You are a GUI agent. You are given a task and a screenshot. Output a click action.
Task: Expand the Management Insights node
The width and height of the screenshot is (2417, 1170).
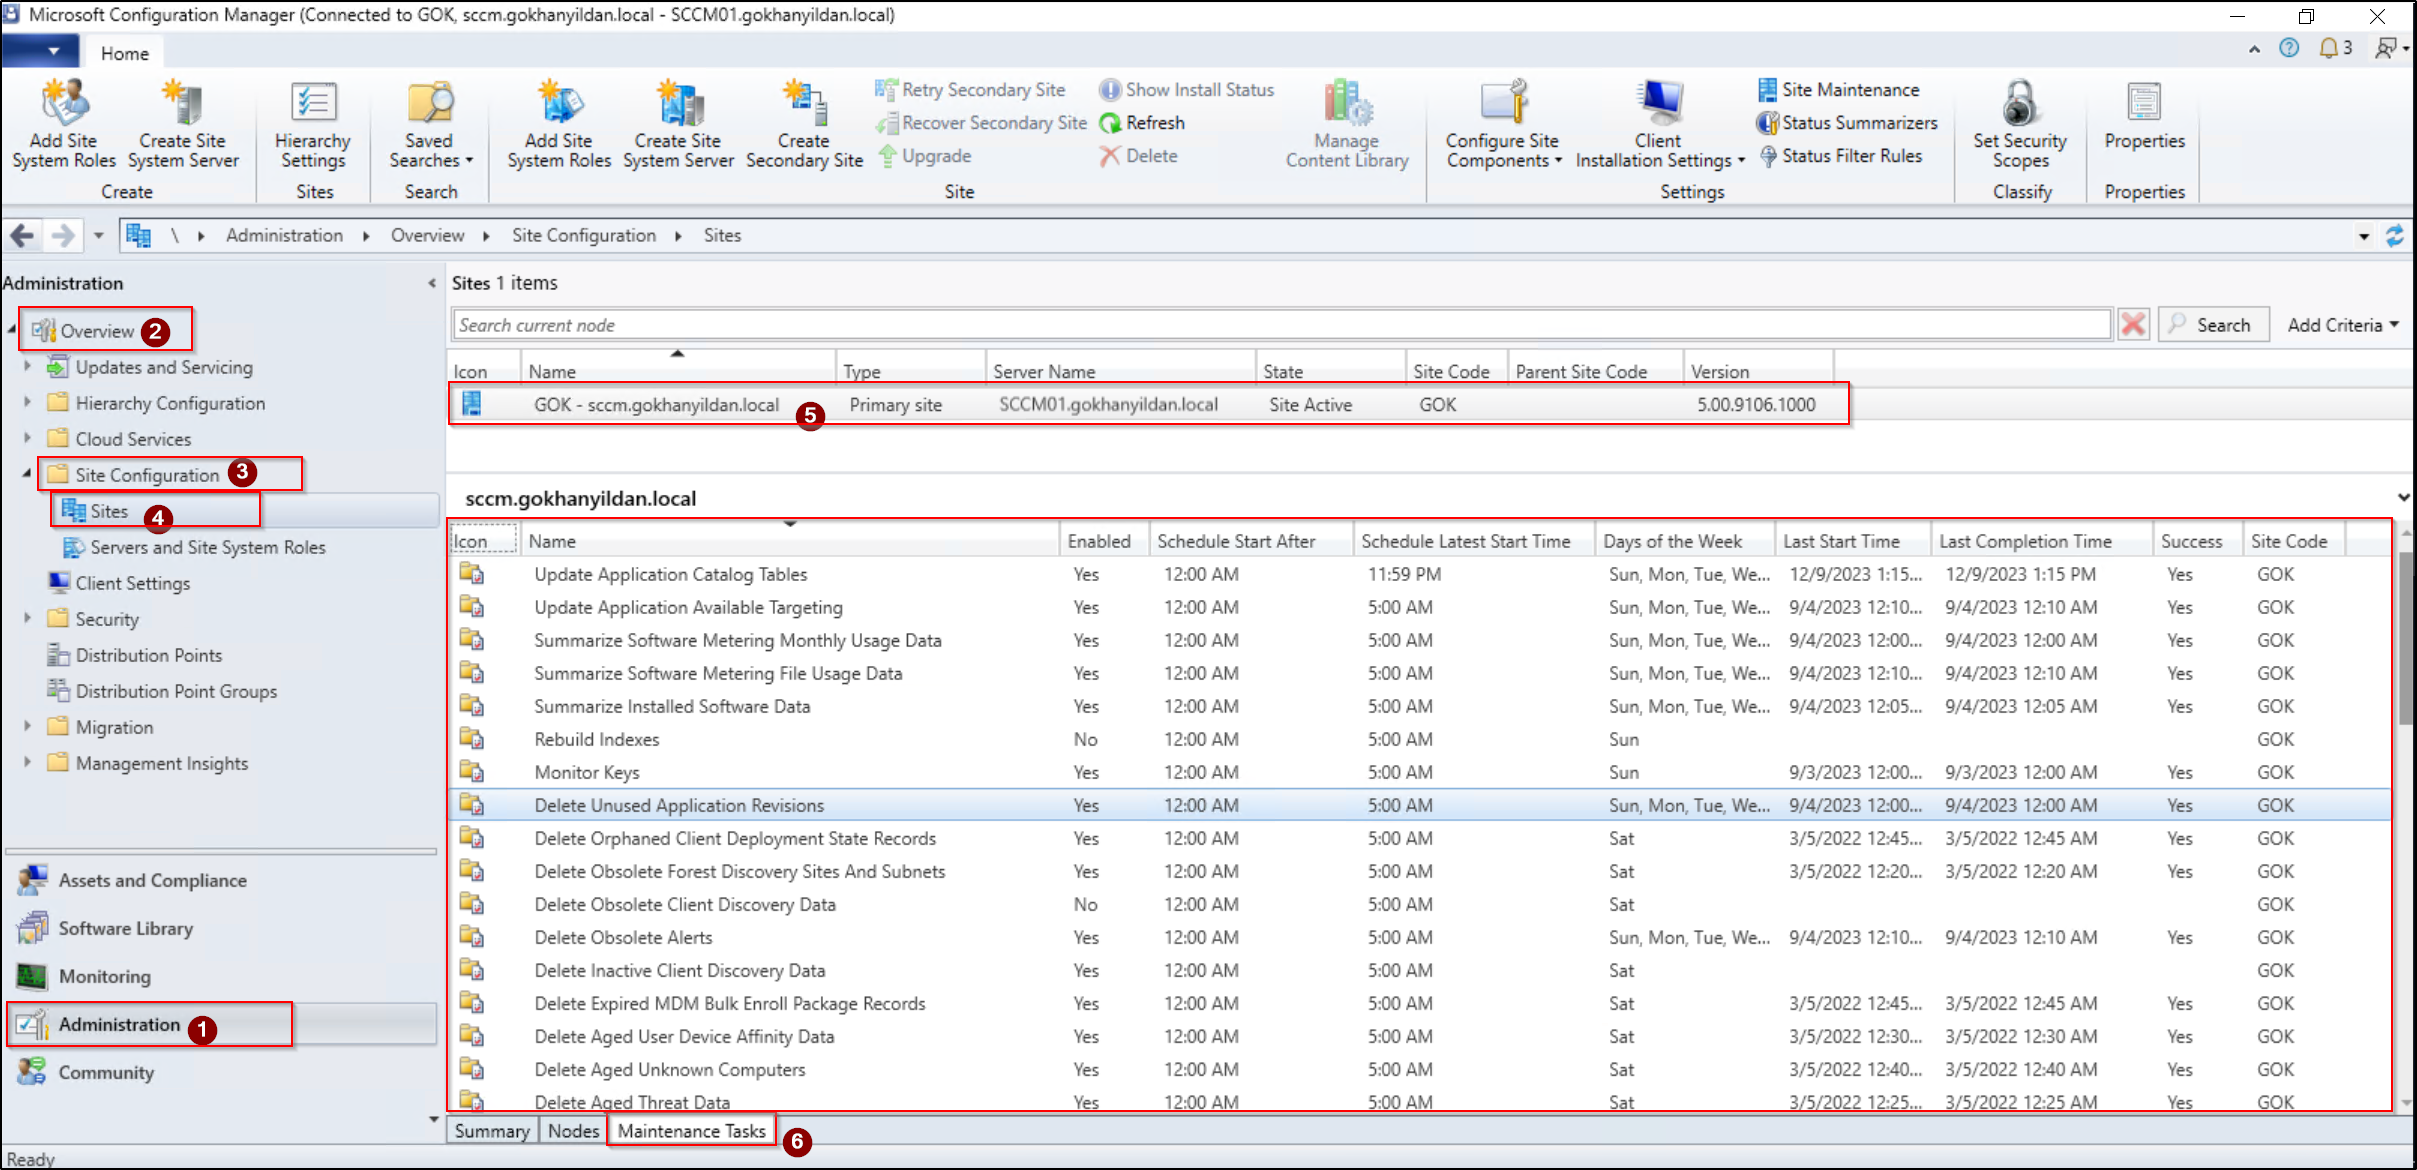pos(27,763)
